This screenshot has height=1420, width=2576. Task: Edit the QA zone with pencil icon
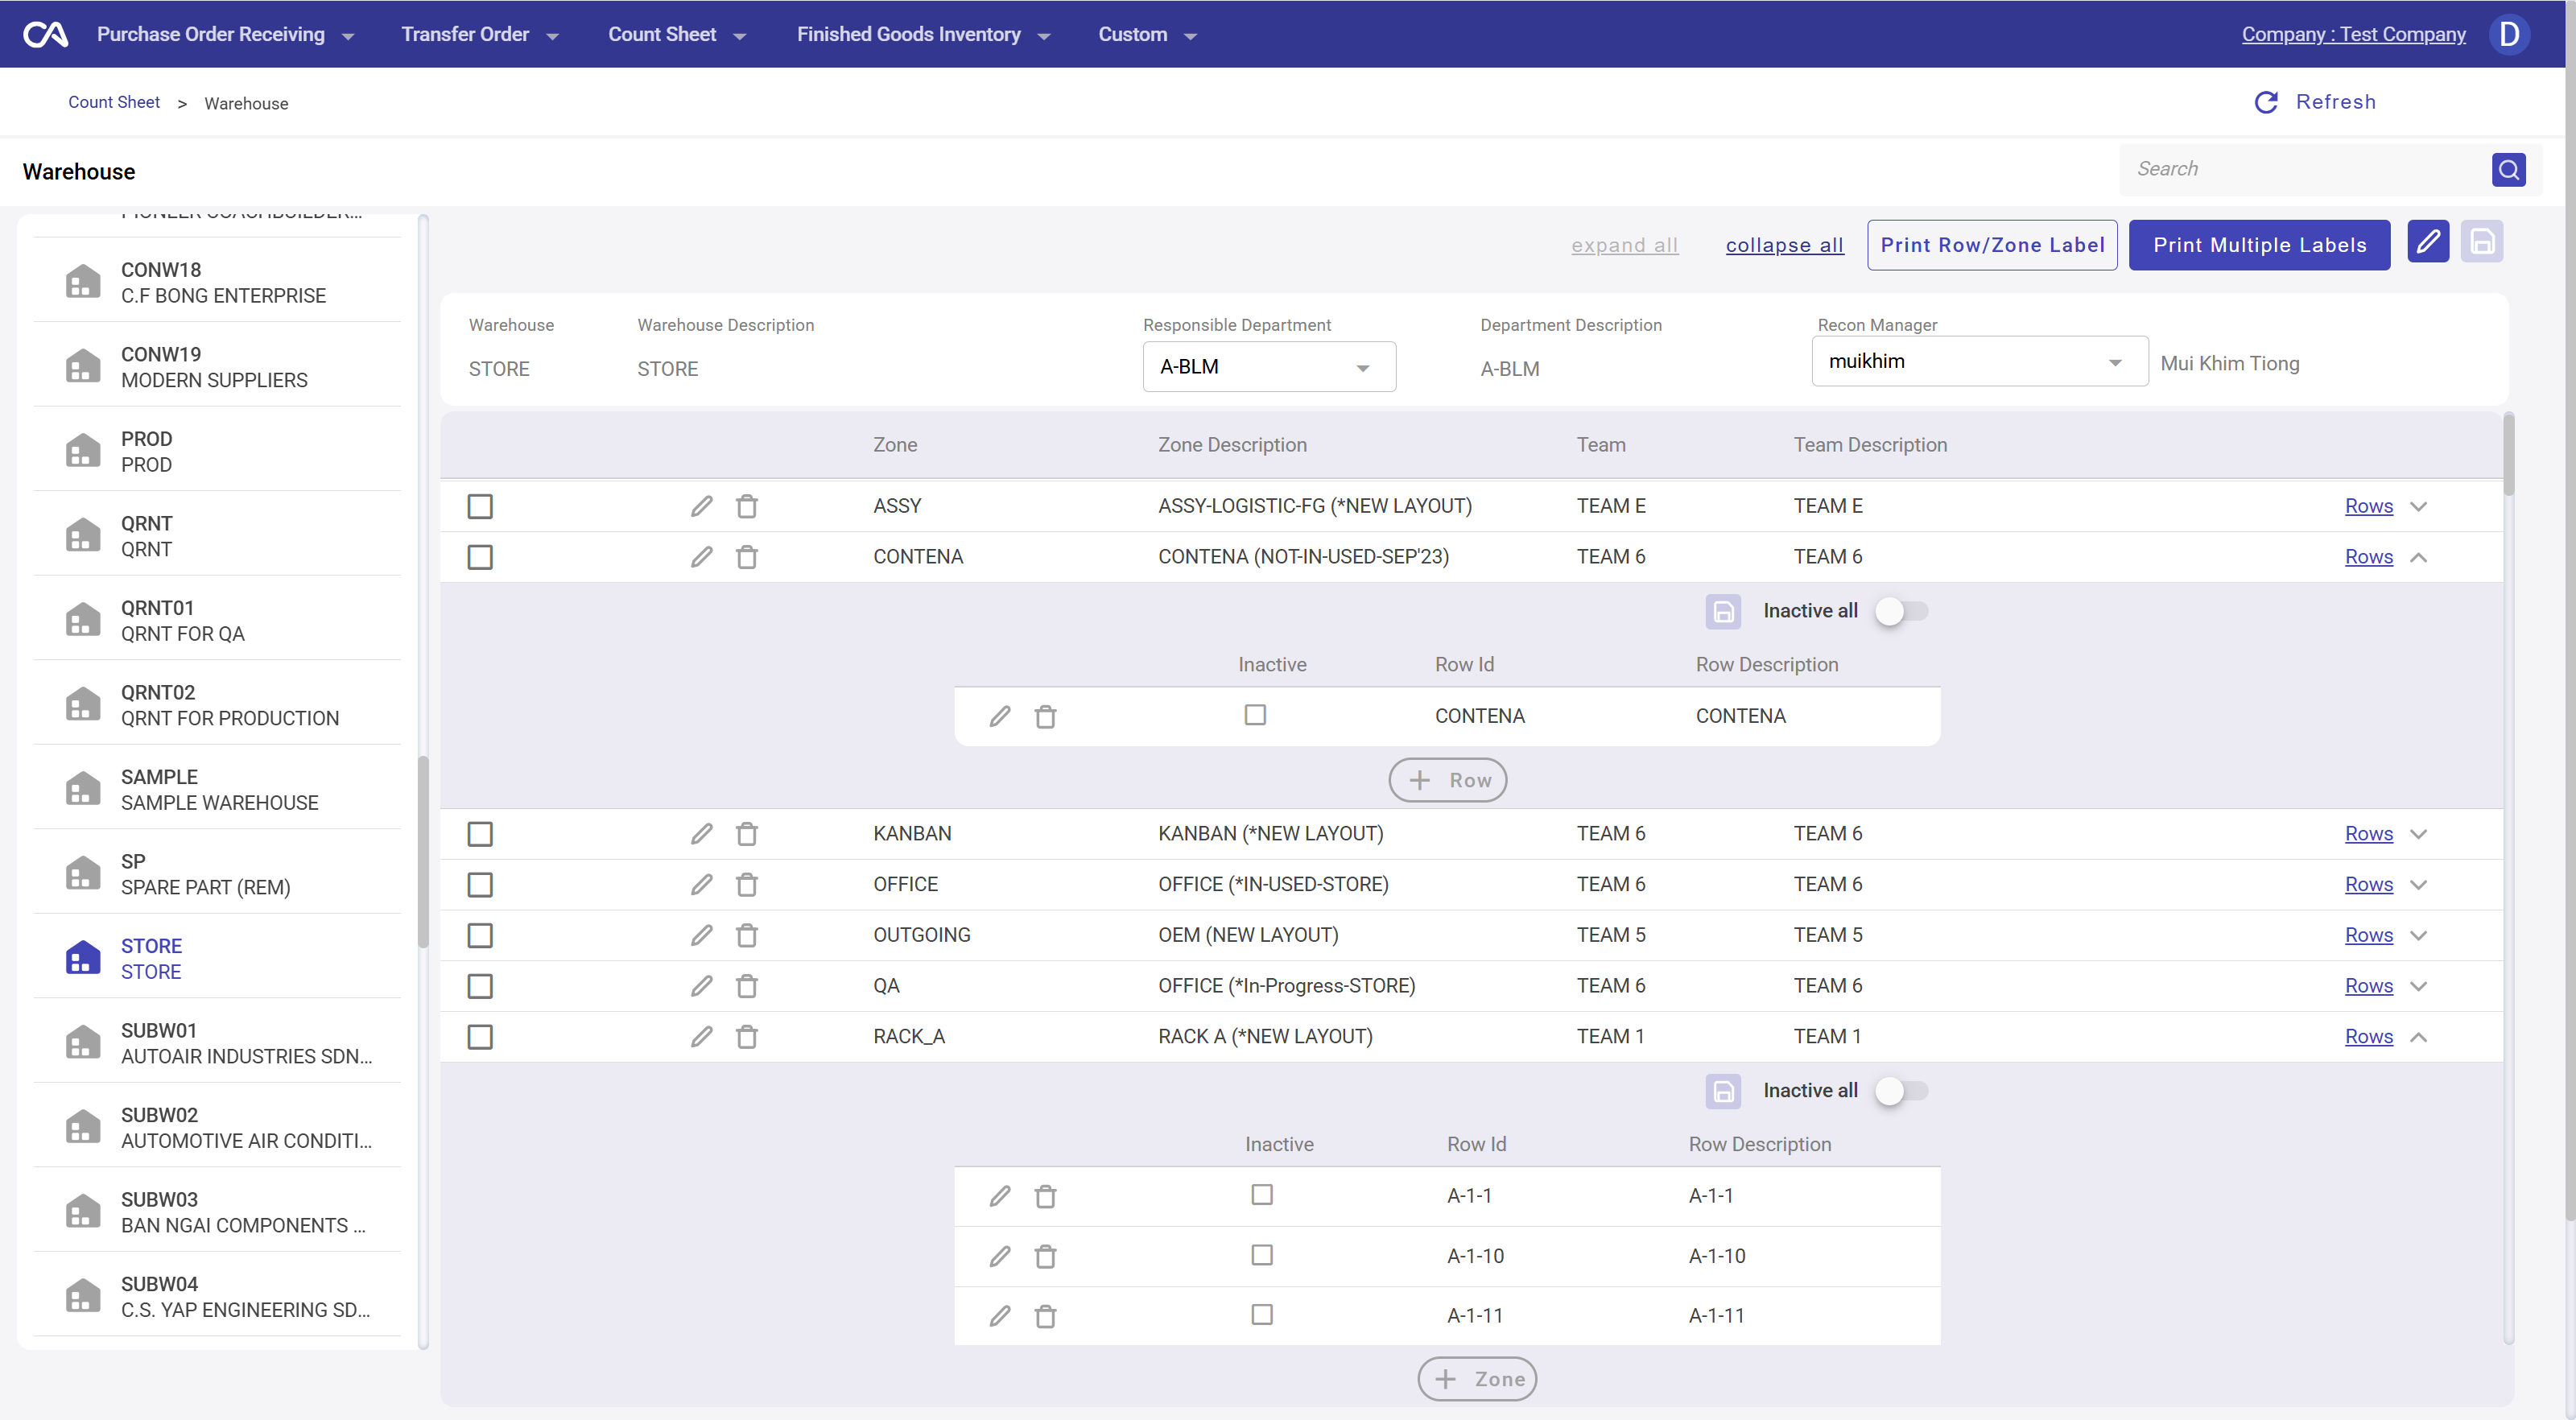pyautogui.click(x=702, y=986)
